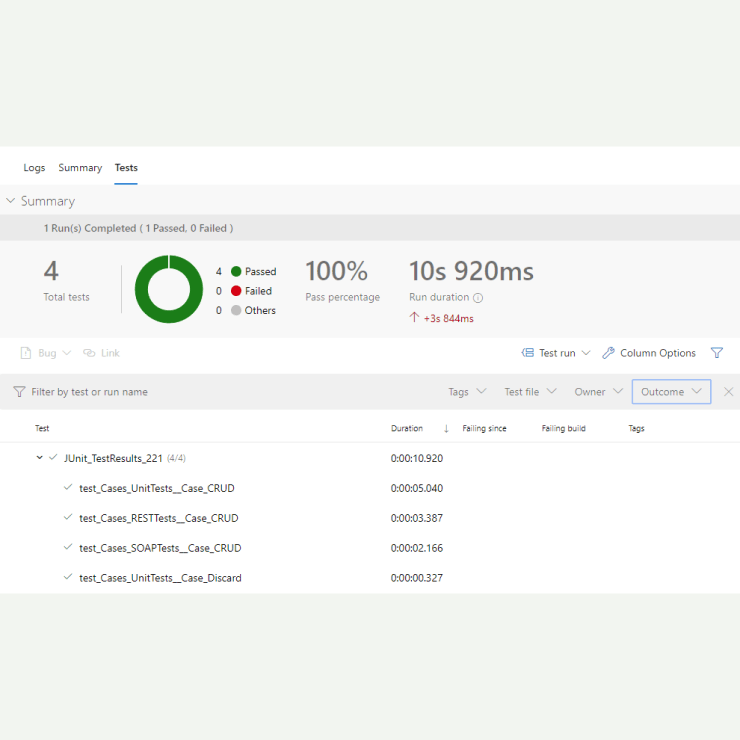Click the duration 0:00:02.166
Image resolution: width=740 pixels, height=740 pixels.
tap(417, 548)
